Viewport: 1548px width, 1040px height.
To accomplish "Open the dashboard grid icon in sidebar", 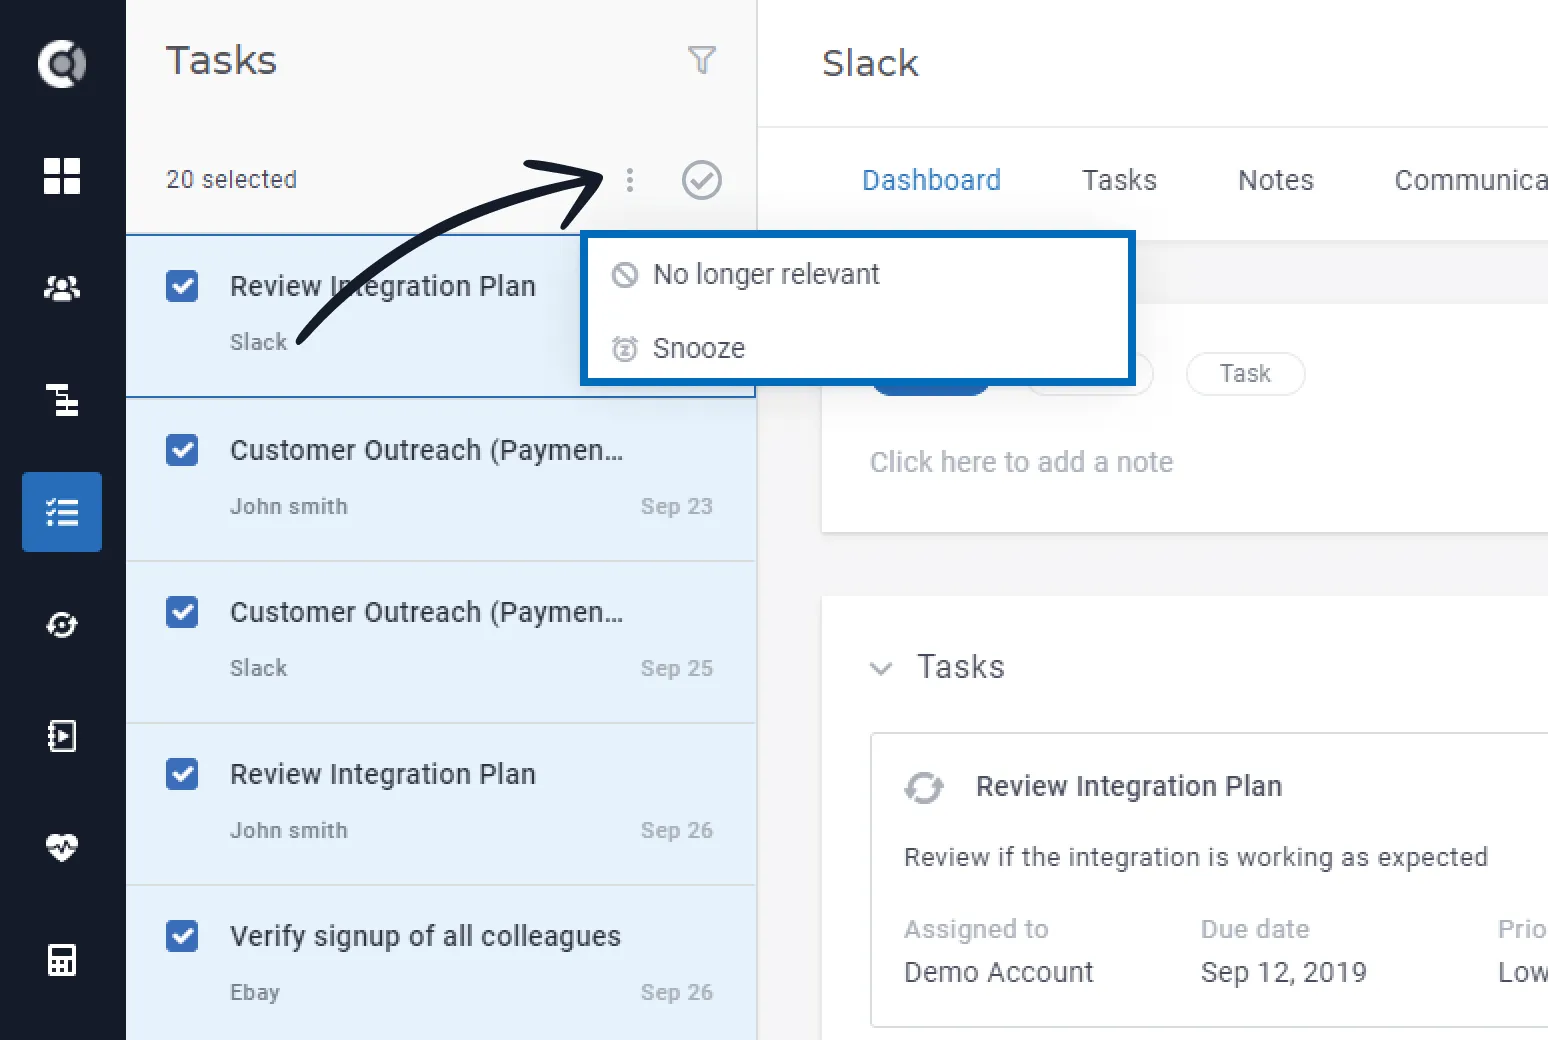I will pyautogui.click(x=62, y=176).
